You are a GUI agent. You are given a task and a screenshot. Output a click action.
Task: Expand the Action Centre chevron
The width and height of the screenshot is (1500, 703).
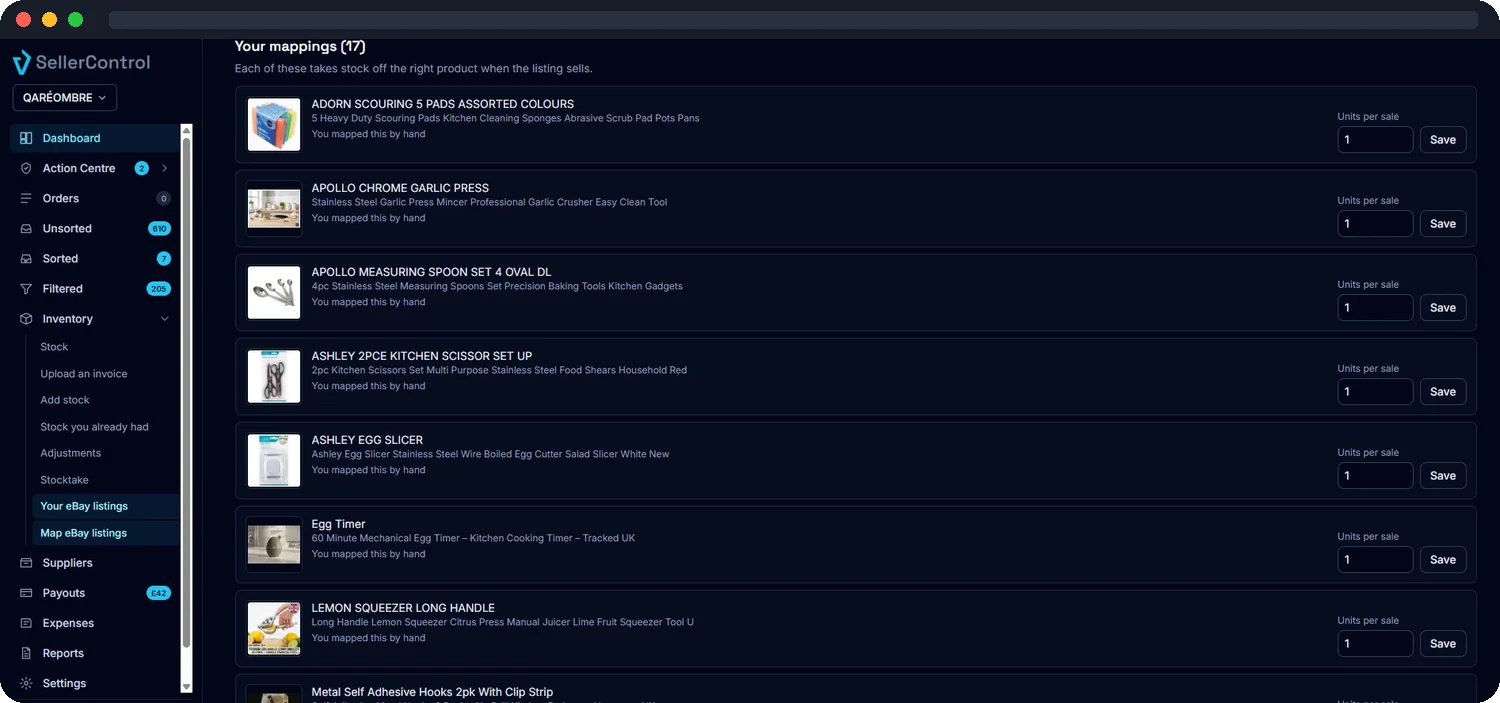tap(164, 168)
